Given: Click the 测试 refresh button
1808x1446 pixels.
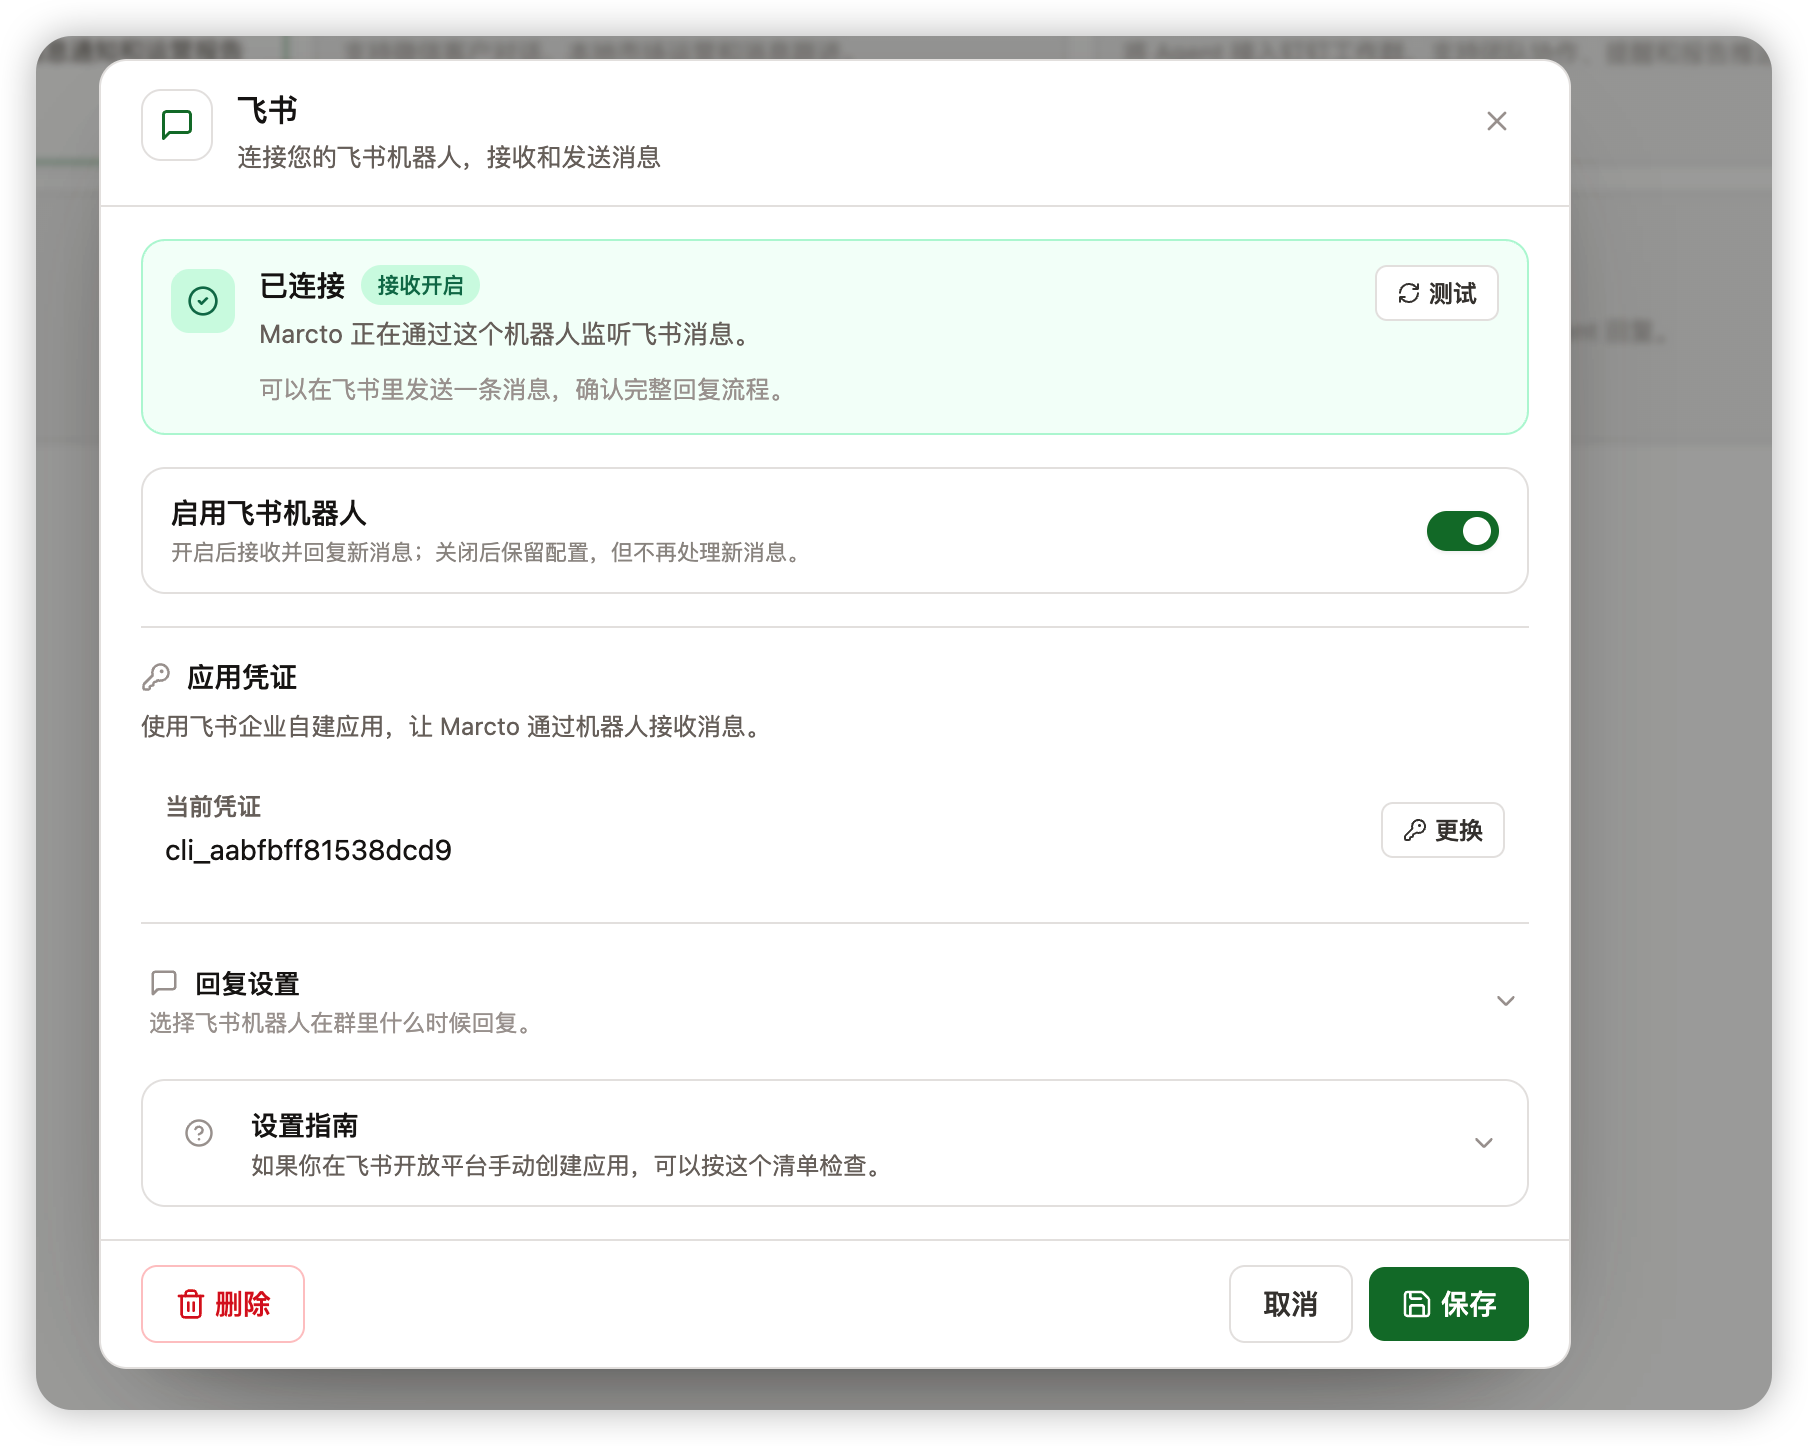Looking at the screenshot, I should [1436, 293].
